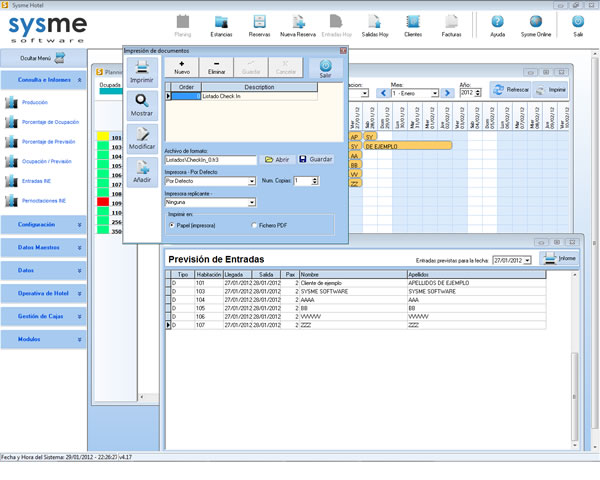Select room 107 entry row
The image size is (600, 480).
pos(355,325)
